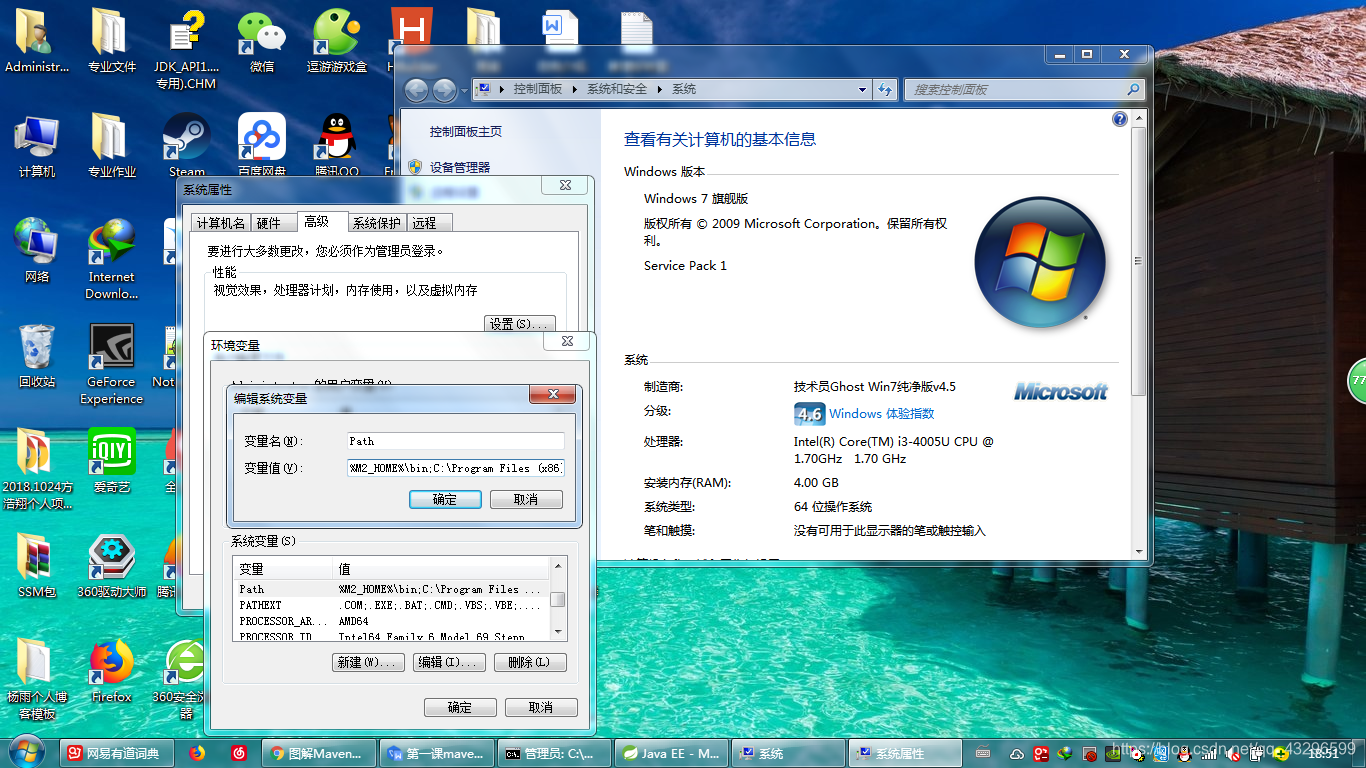Click the help question mark in 系统 window
This screenshot has width=1366, height=768.
coord(1120,119)
